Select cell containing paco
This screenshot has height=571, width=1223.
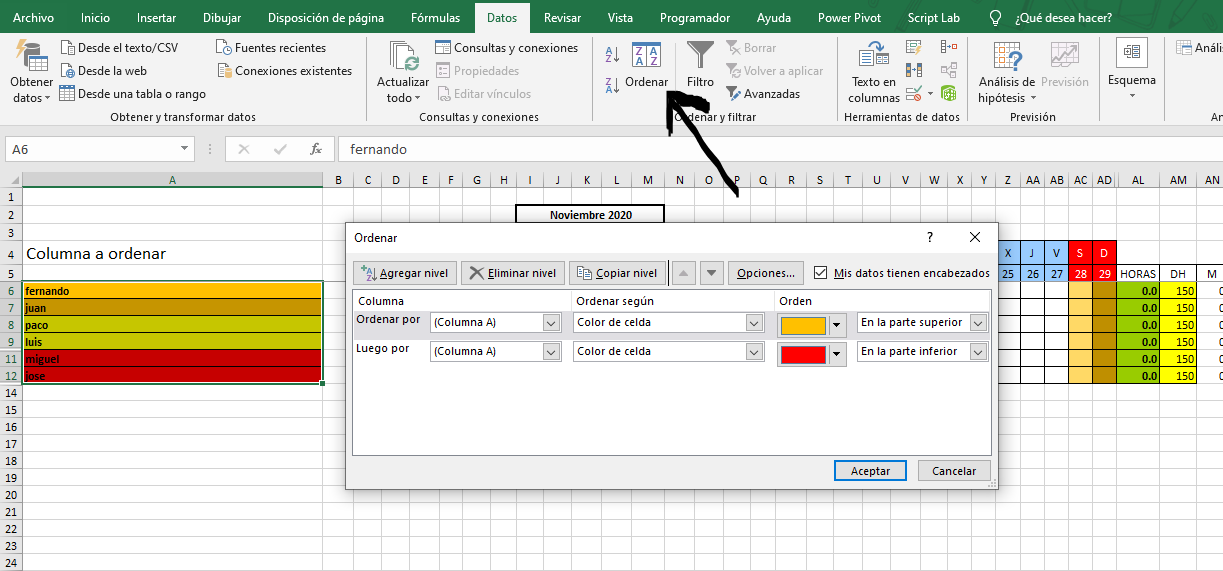tap(172, 325)
